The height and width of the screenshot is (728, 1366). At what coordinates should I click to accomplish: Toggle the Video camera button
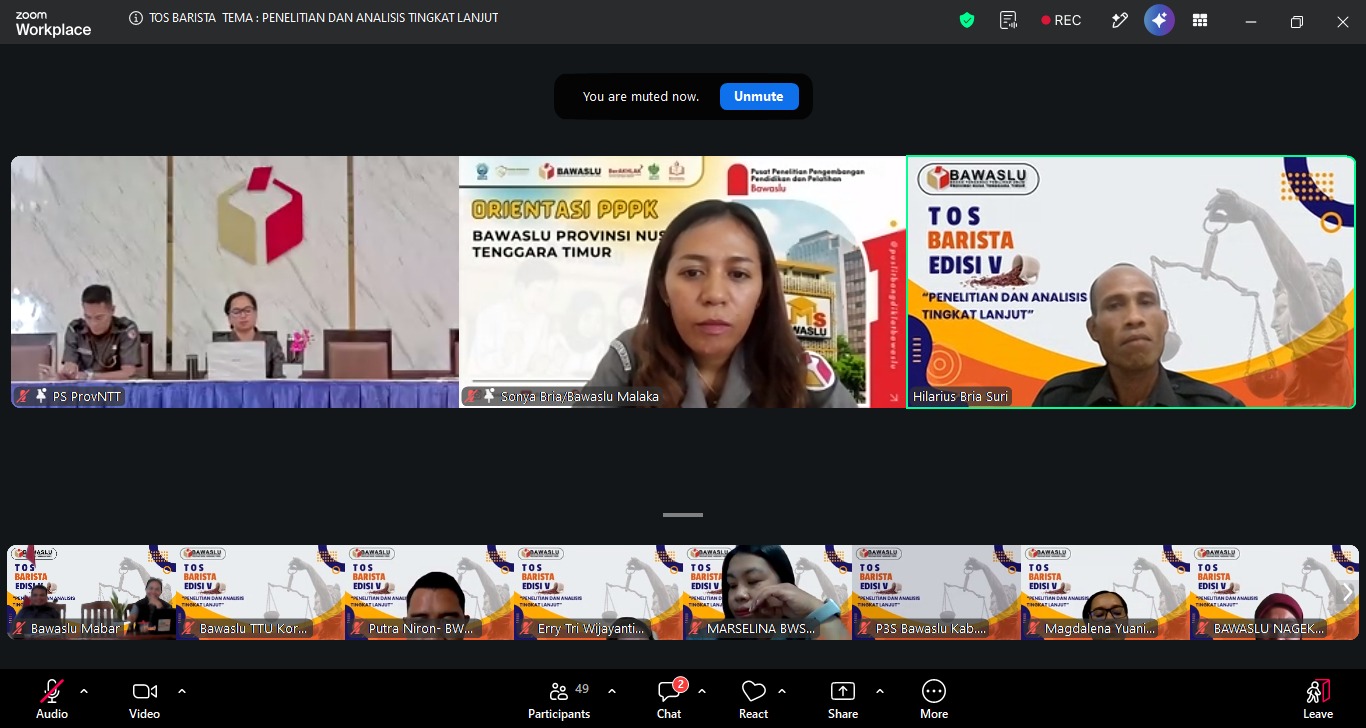pyautogui.click(x=145, y=699)
